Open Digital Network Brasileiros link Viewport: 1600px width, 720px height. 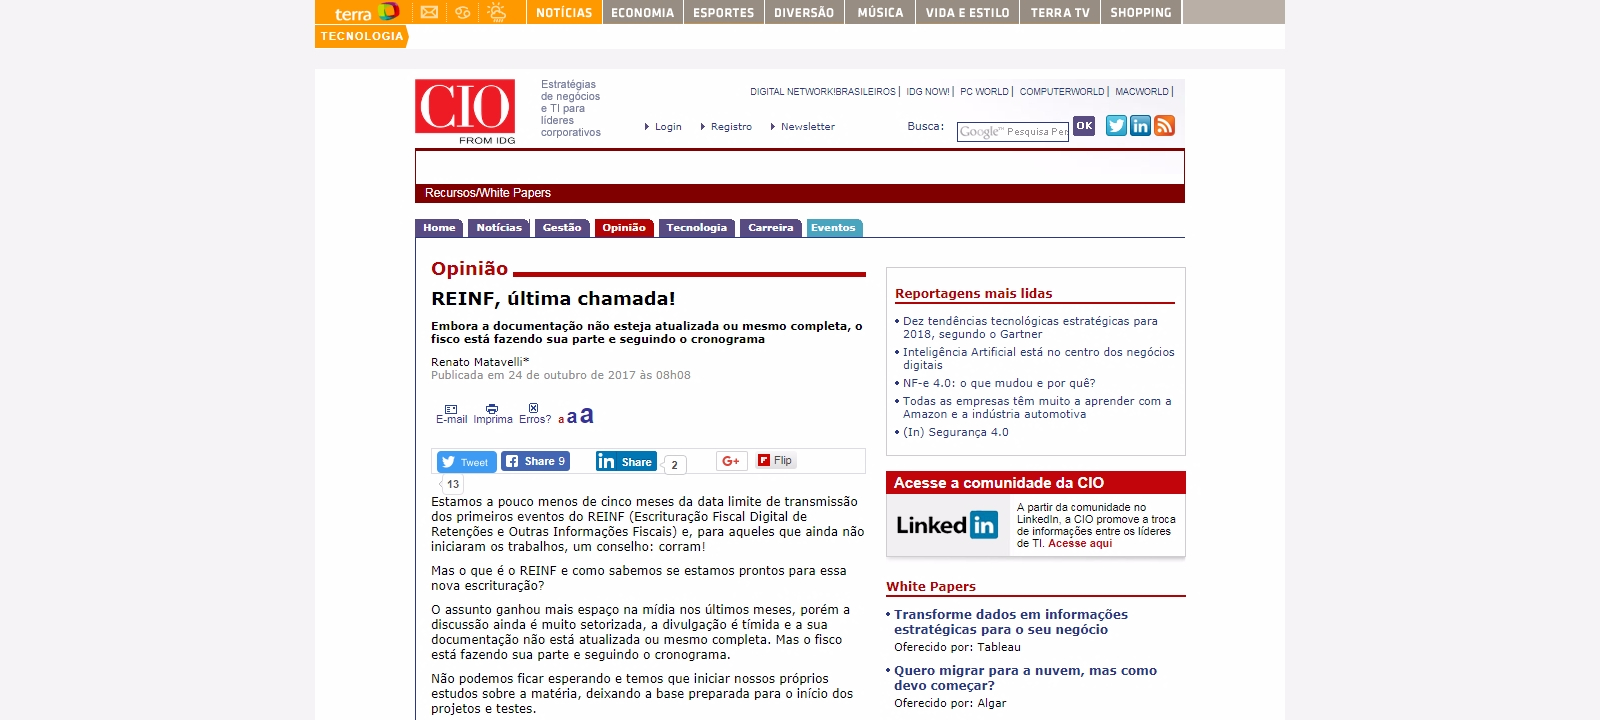coord(823,92)
